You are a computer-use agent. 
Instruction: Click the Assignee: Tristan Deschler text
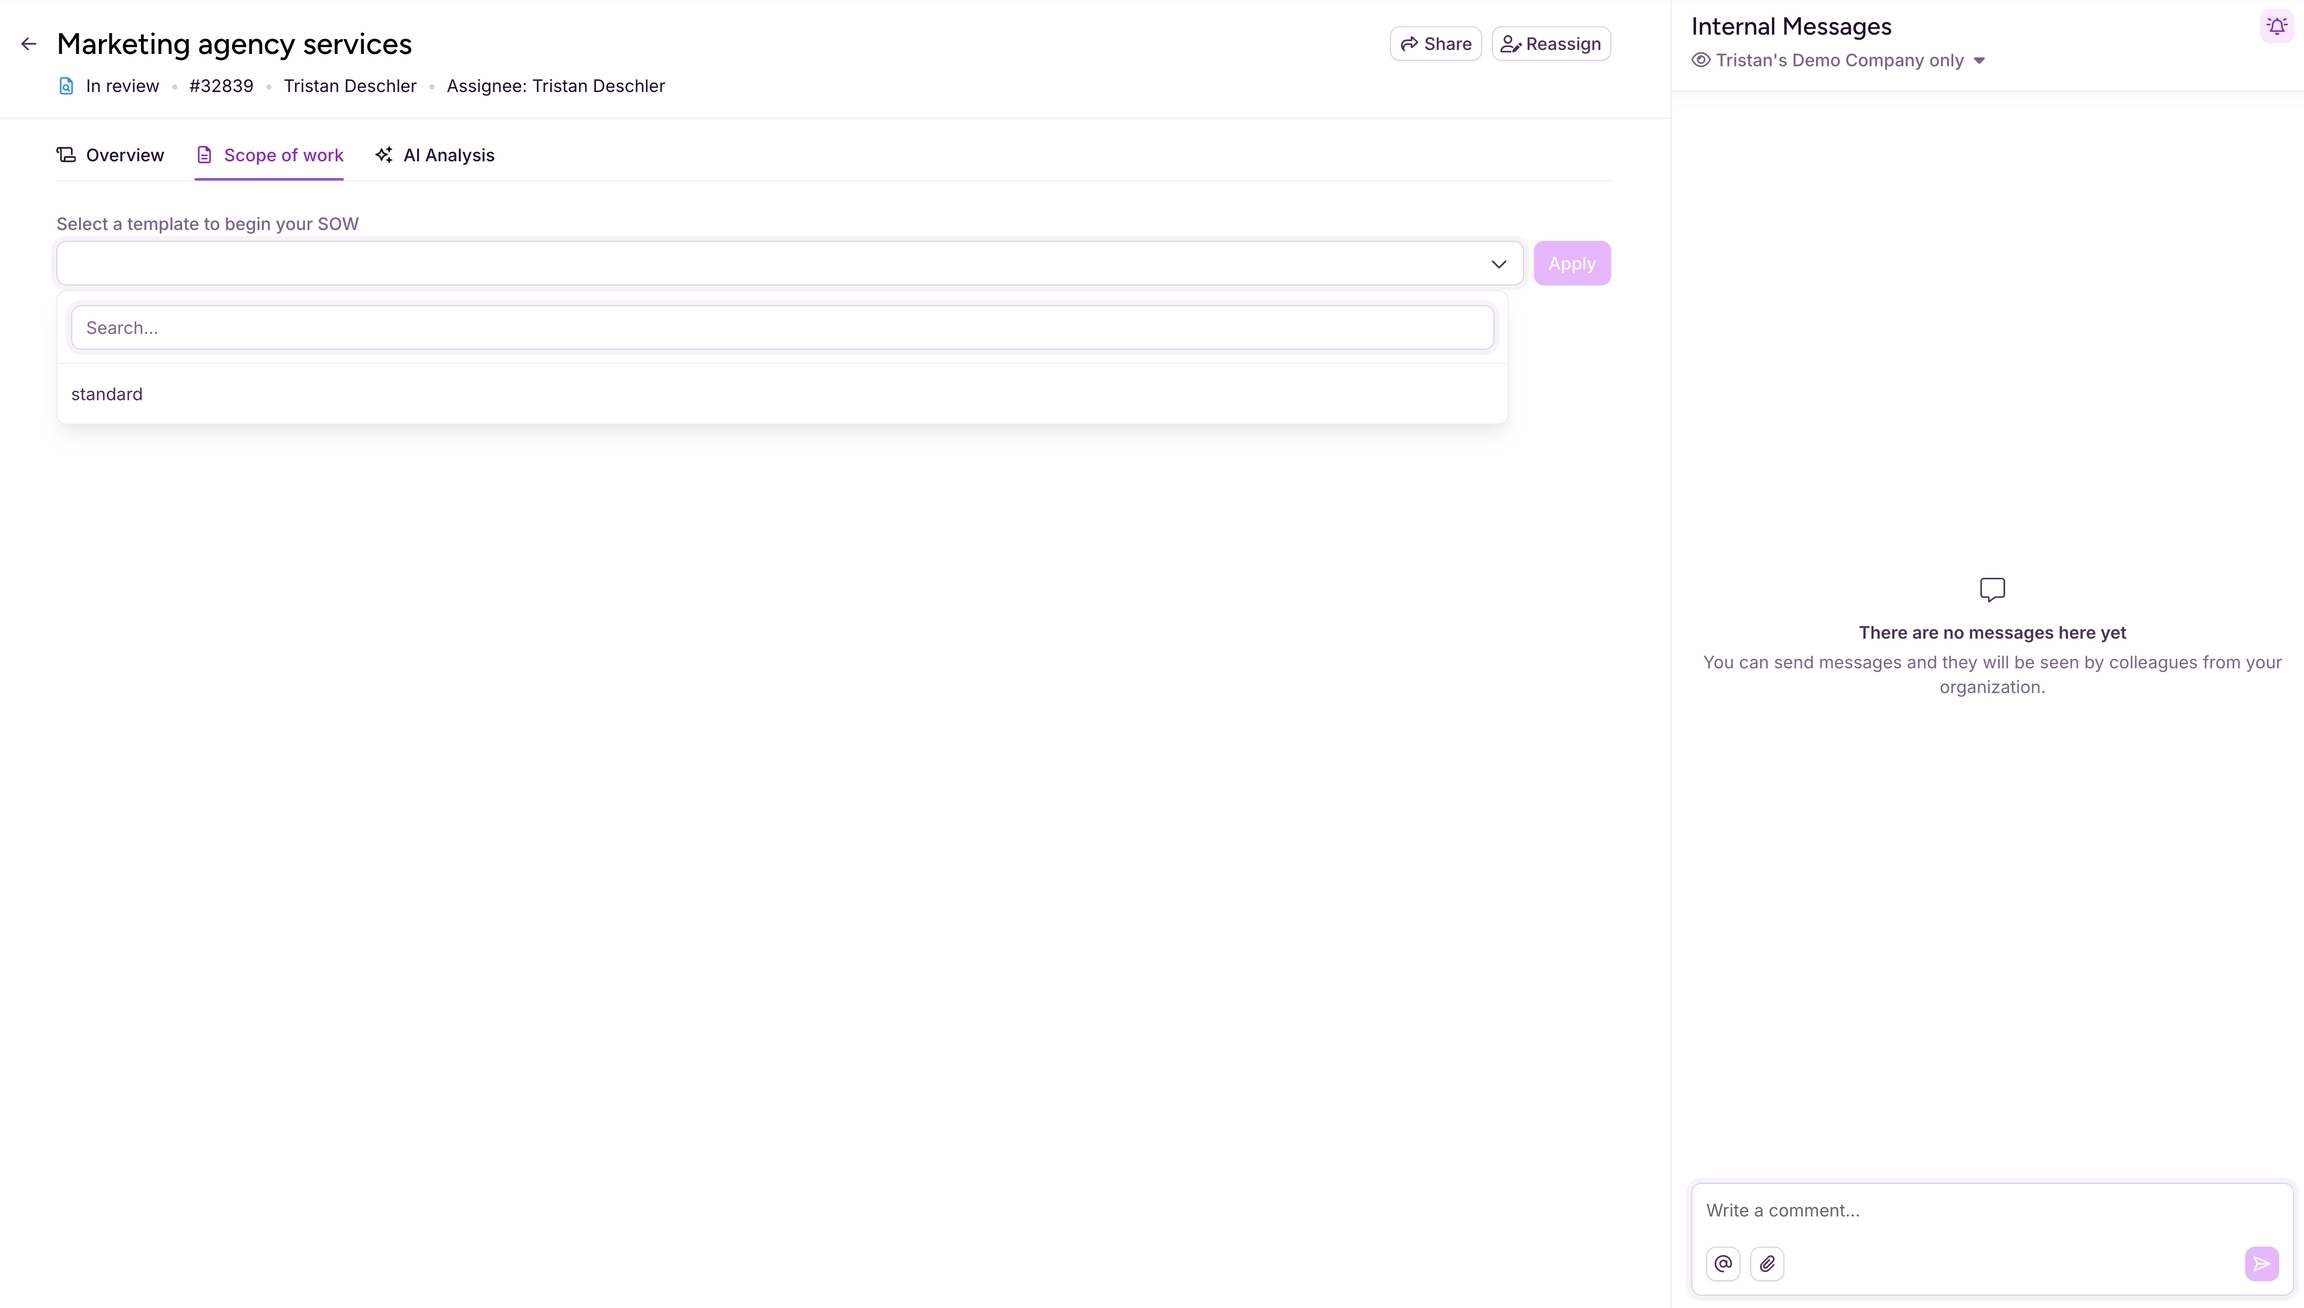pyautogui.click(x=555, y=86)
